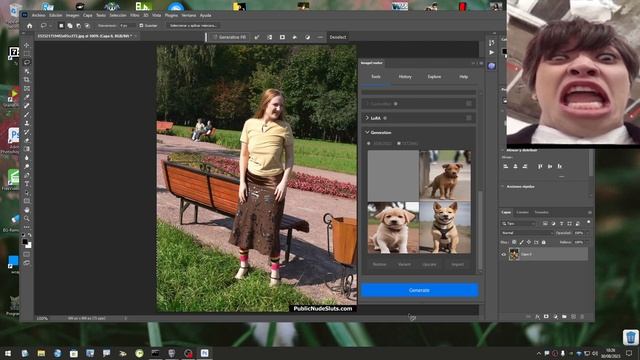Delete the layer with the trash icon

[x=582, y=316]
